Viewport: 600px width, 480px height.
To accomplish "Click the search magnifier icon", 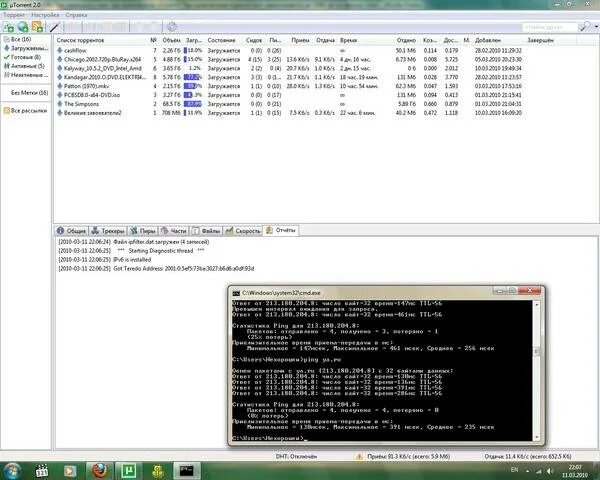I will pos(585,26).
